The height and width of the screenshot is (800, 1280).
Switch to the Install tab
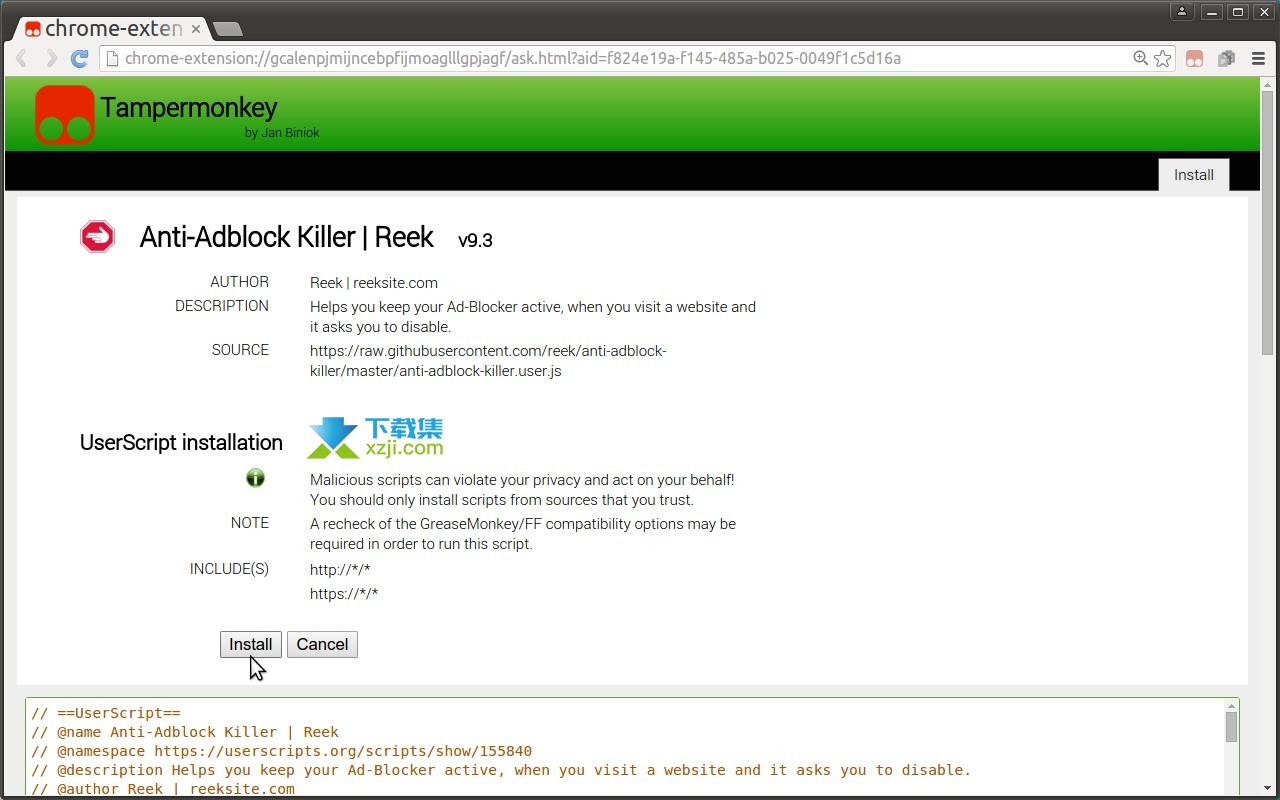click(1194, 175)
